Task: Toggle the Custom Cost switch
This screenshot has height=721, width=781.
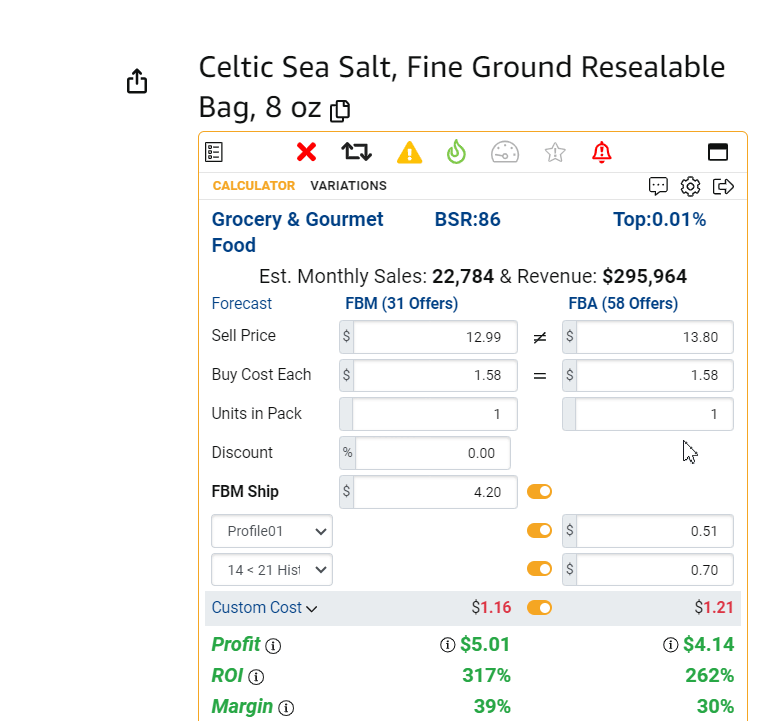Action: pos(539,607)
